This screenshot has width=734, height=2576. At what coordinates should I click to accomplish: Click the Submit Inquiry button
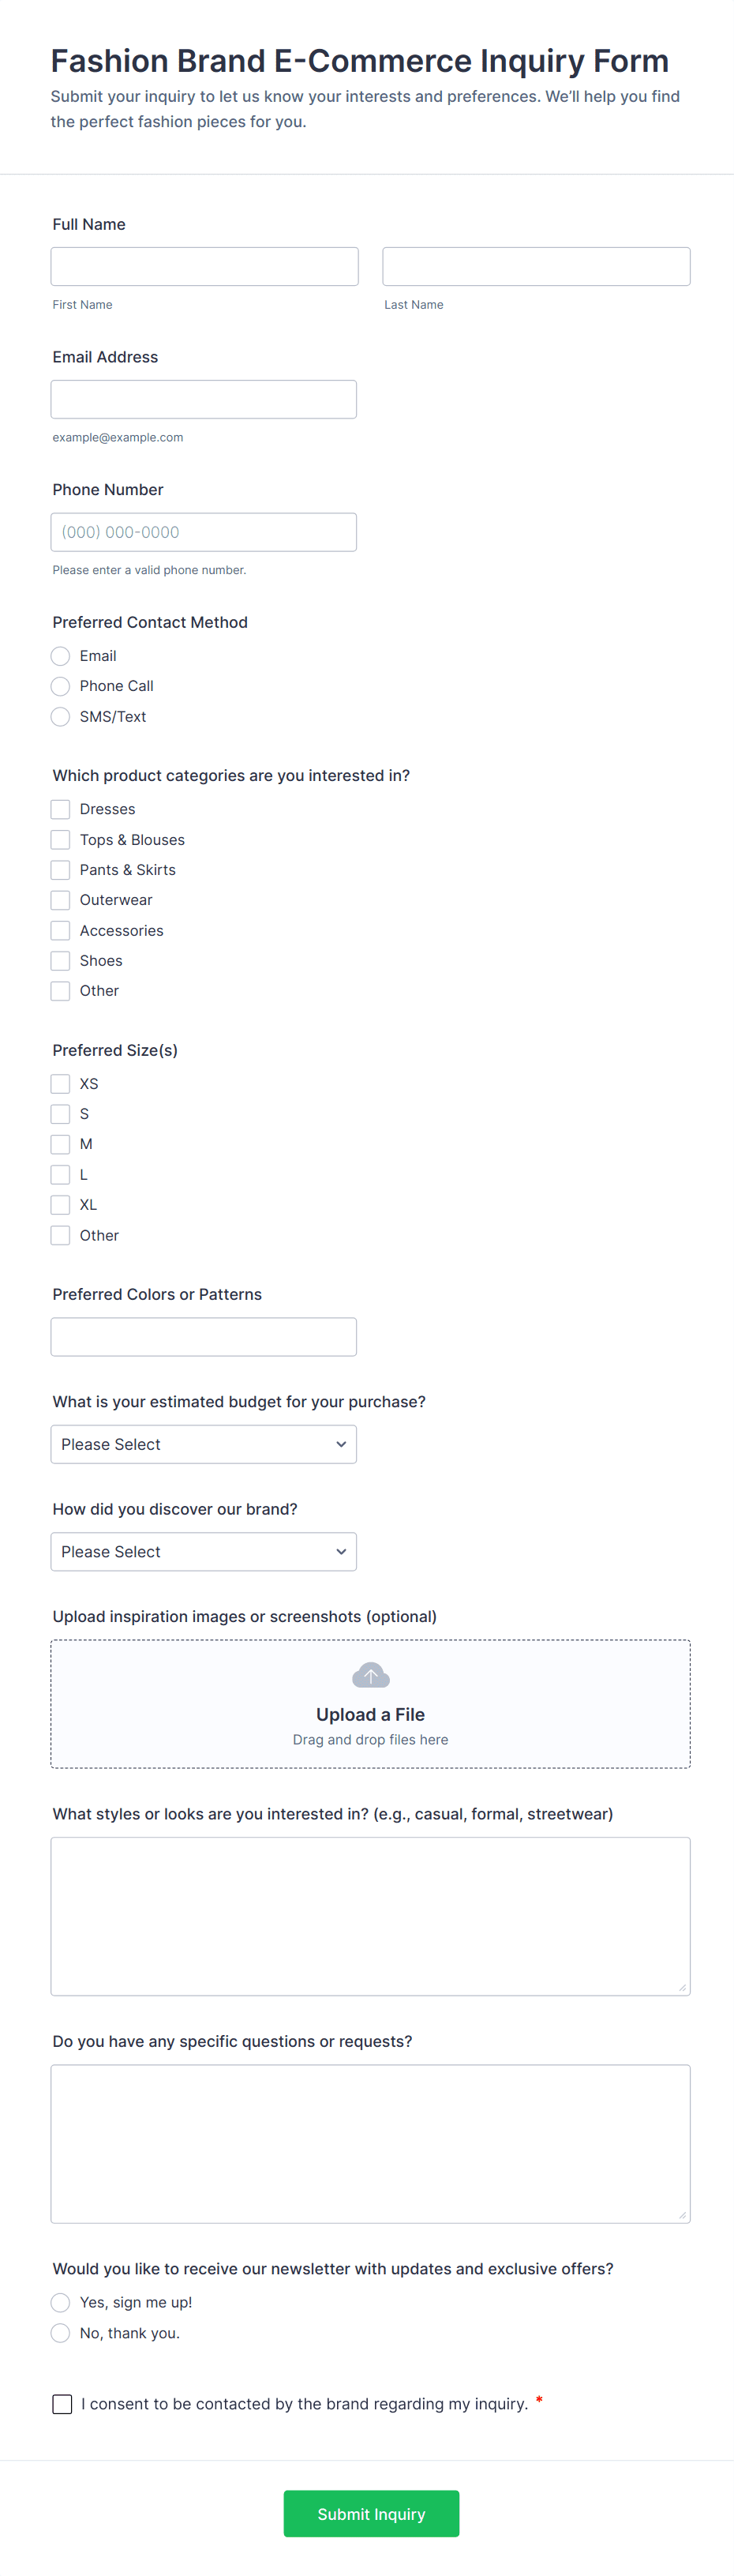click(x=371, y=2513)
